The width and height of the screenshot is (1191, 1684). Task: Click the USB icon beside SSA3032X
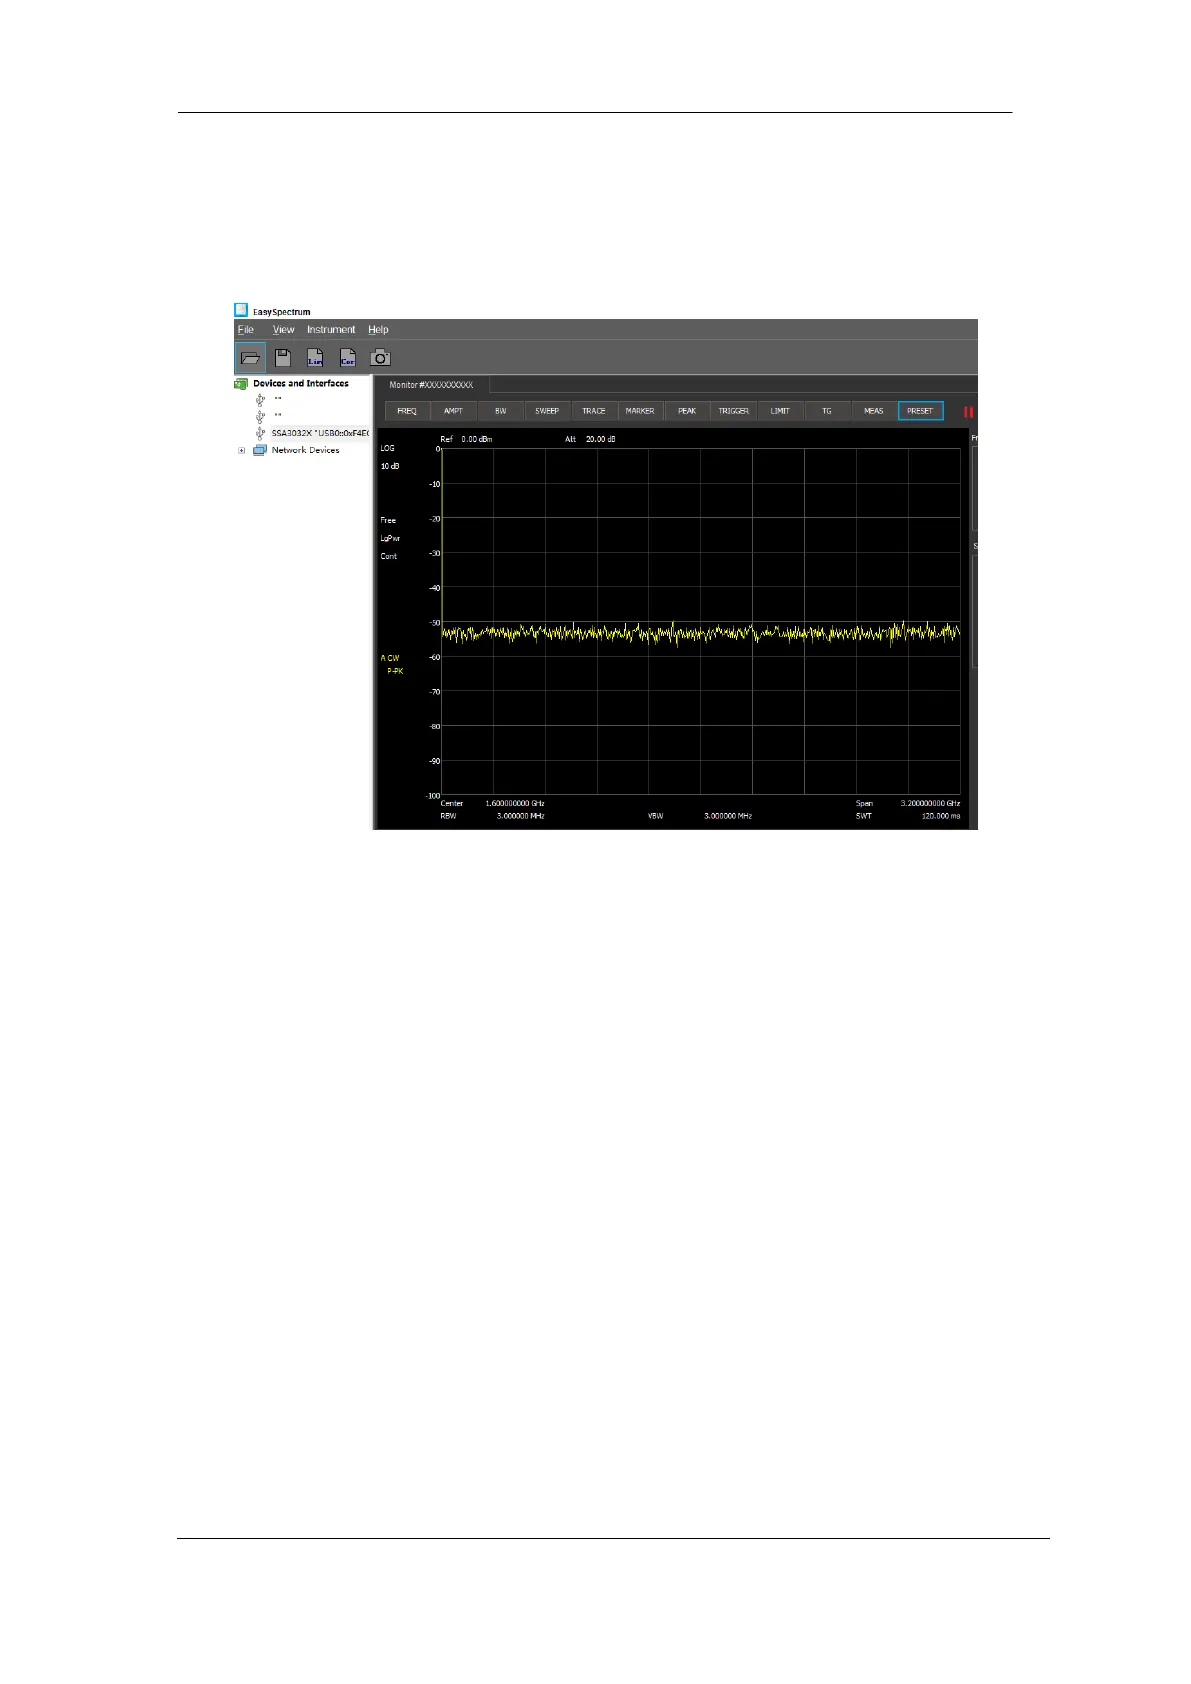pyautogui.click(x=261, y=434)
